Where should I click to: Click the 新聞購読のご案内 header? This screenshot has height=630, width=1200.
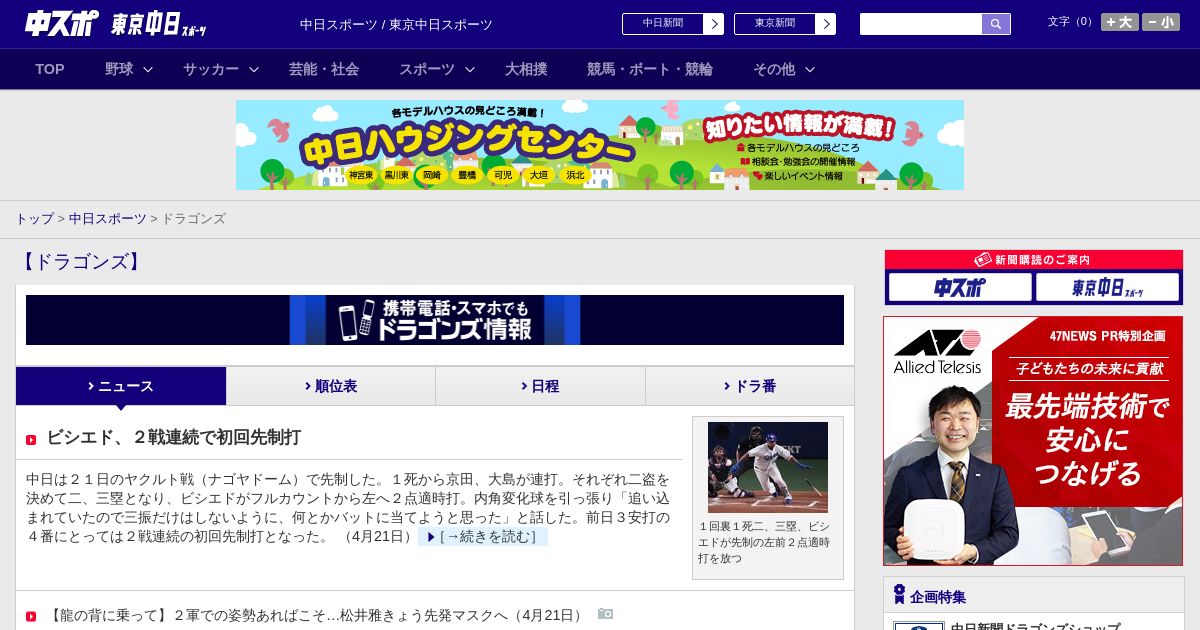click(1034, 259)
